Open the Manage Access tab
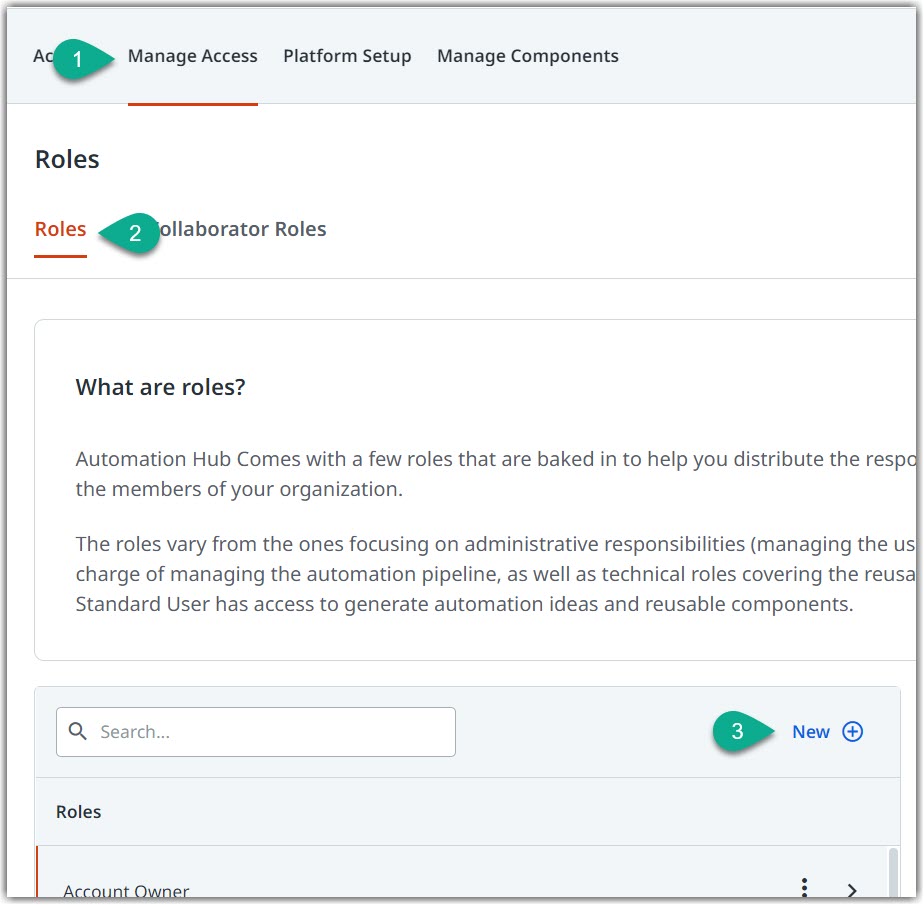924x905 pixels. (x=193, y=56)
